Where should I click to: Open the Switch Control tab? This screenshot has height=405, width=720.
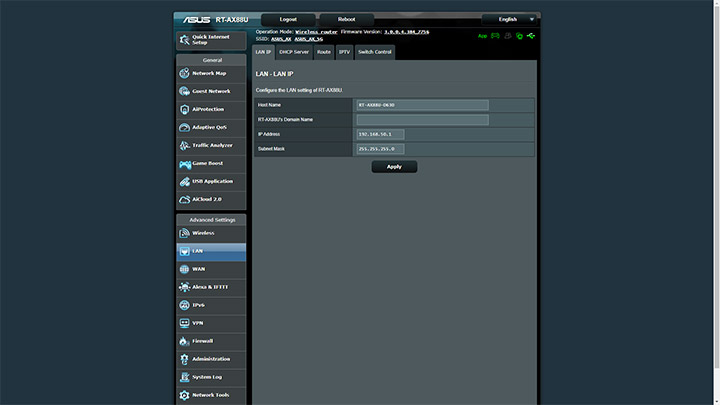pos(375,52)
